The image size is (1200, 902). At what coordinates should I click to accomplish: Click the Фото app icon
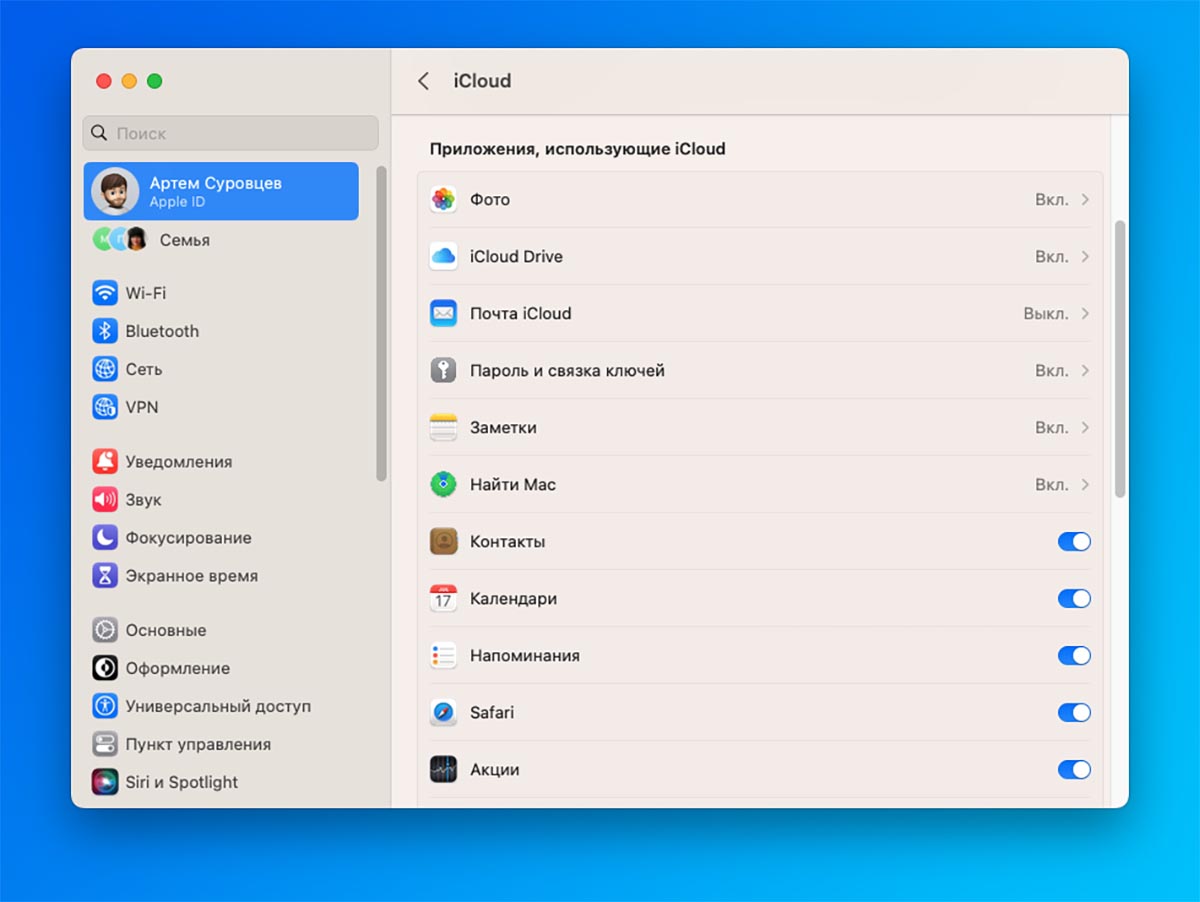point(443,199)
